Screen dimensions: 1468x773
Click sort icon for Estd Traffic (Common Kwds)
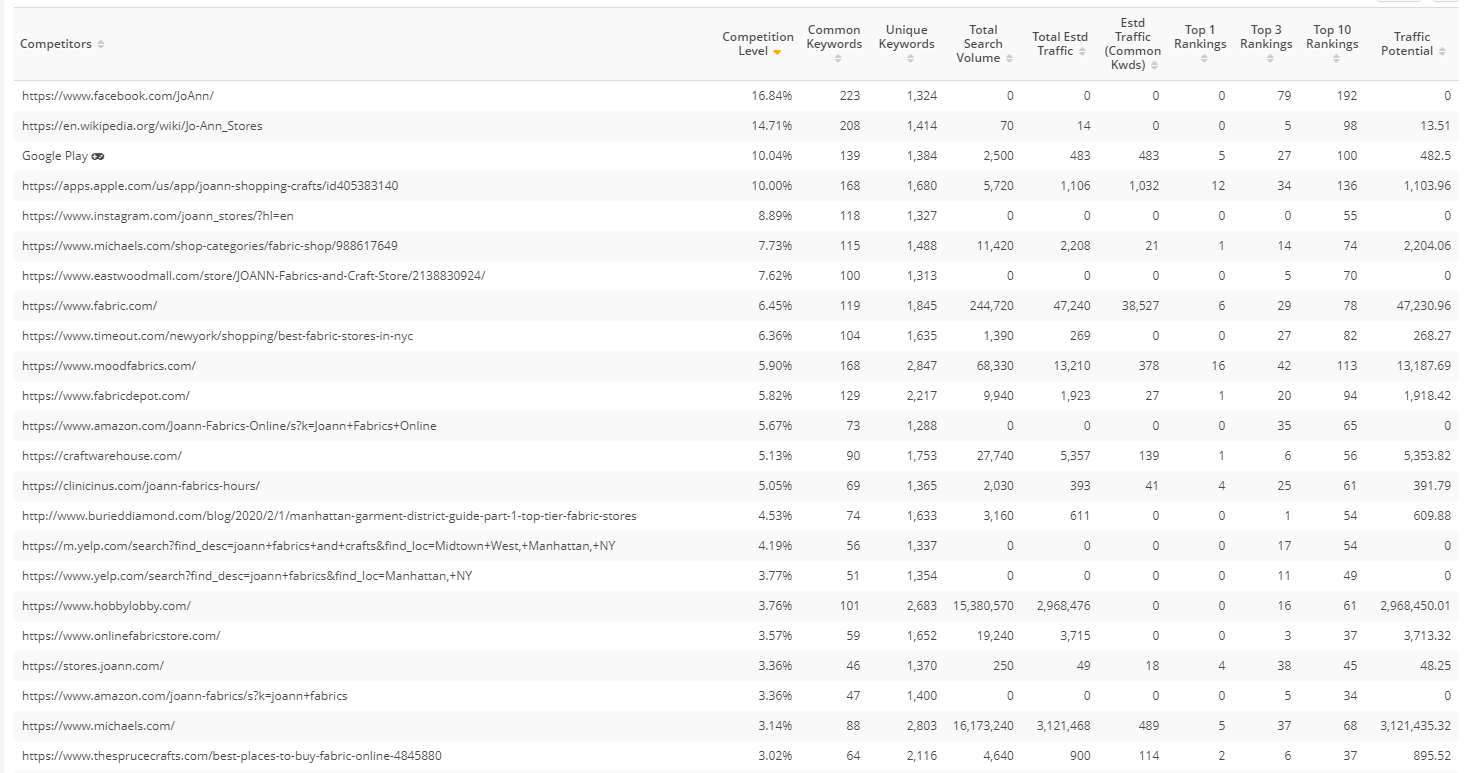pyautogui.click(x=1154, y=66)
